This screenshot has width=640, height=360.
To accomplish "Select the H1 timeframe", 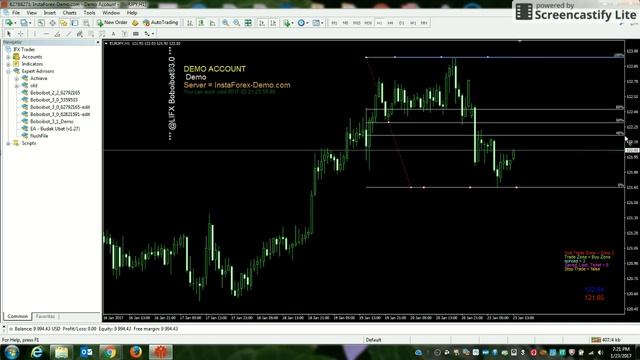I will coord(379,23).
